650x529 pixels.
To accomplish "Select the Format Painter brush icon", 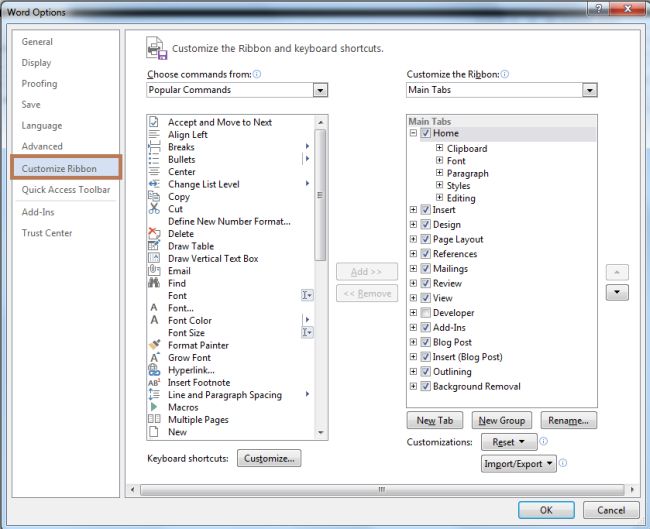I will [x=154, y=345].
